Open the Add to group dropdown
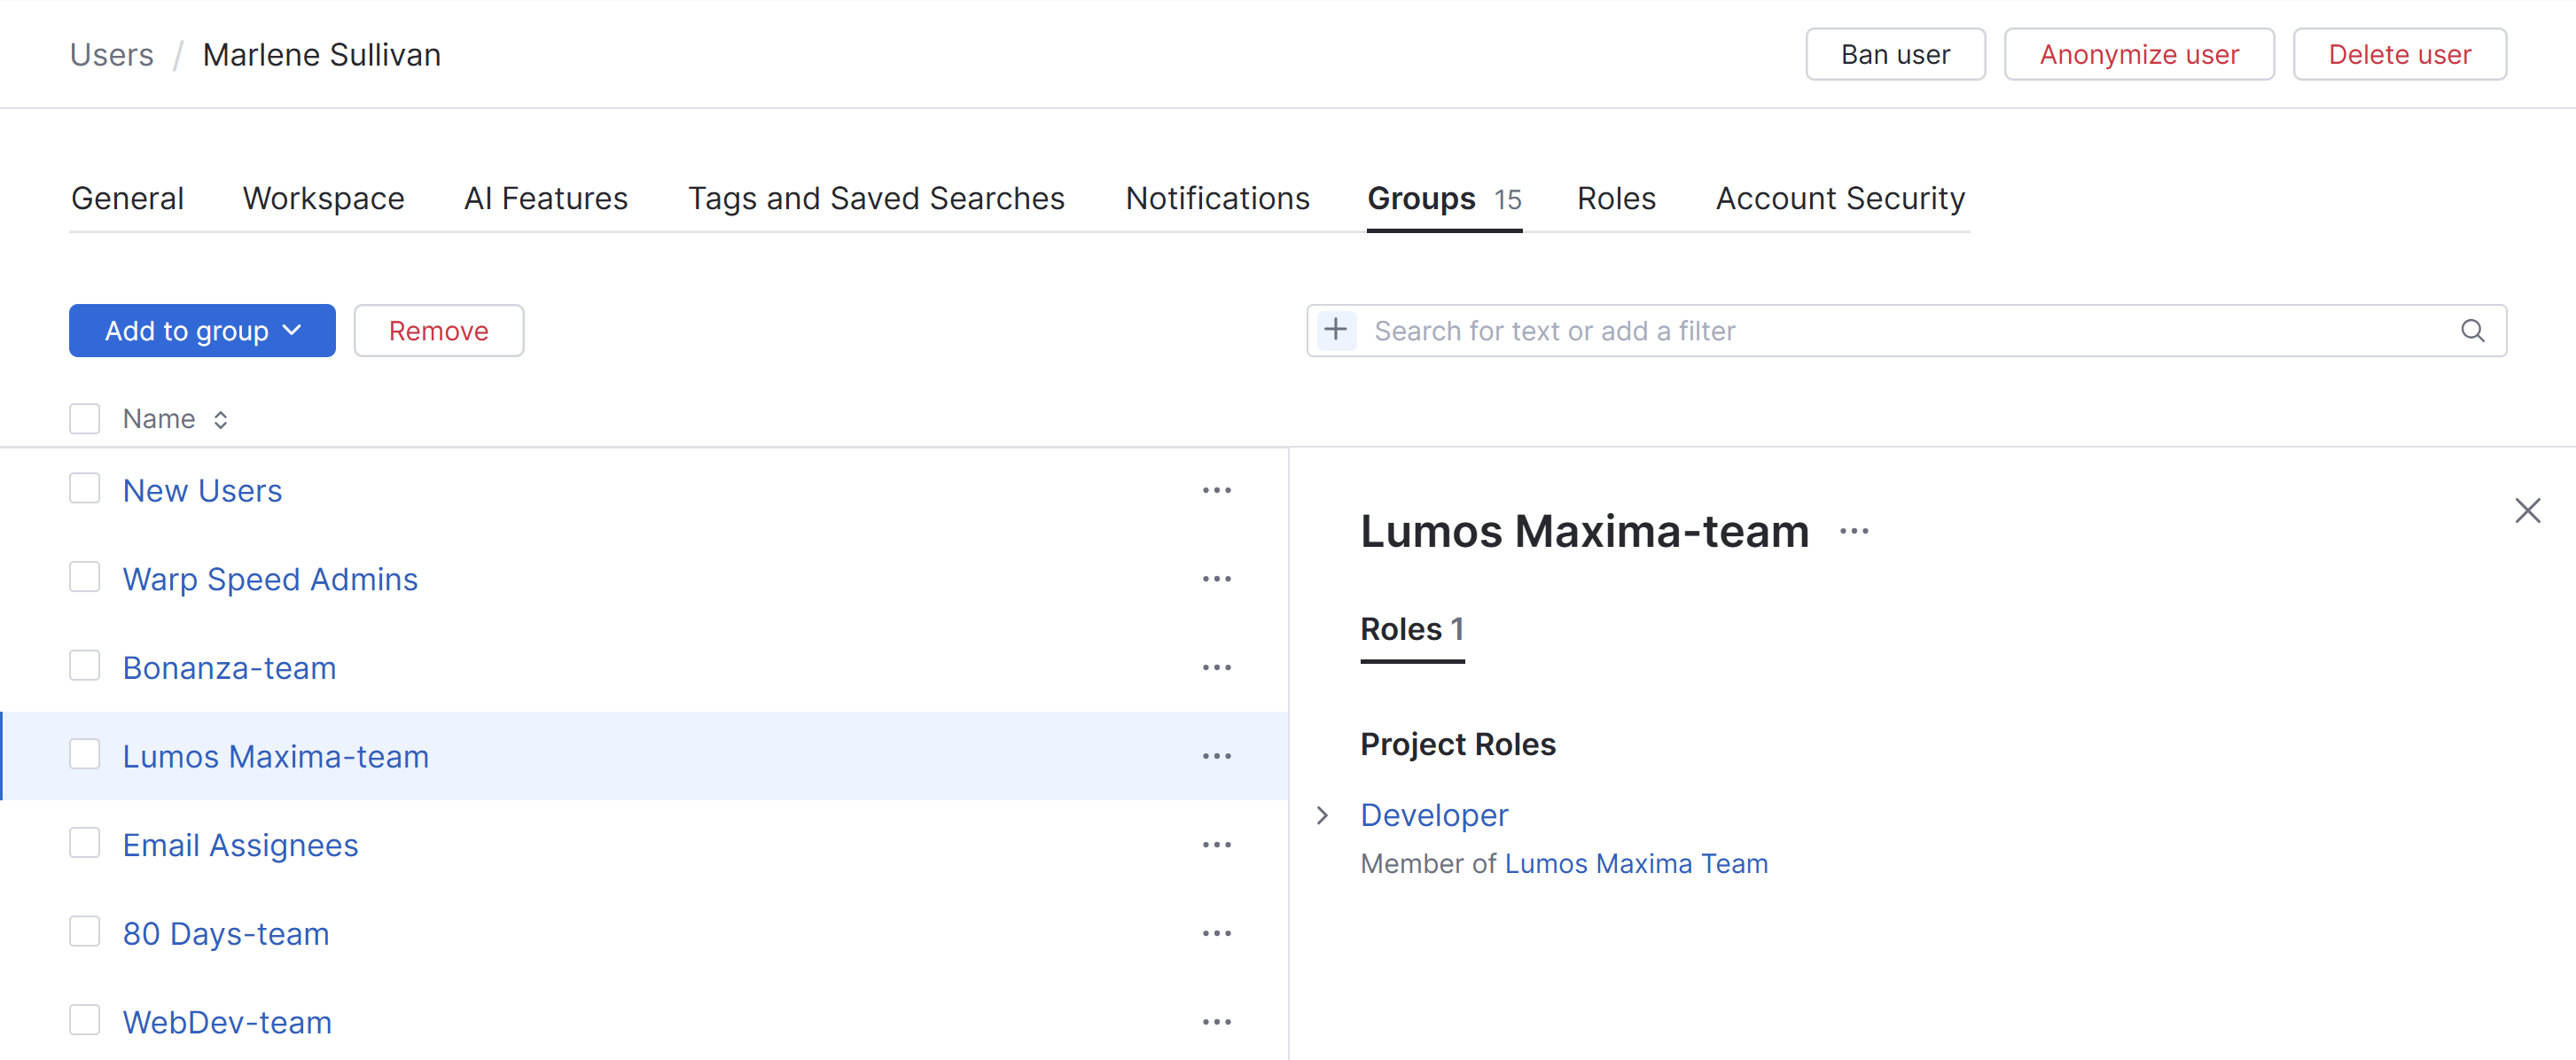The width and height of the screenshot is (2576, 1060). [202, 331]
